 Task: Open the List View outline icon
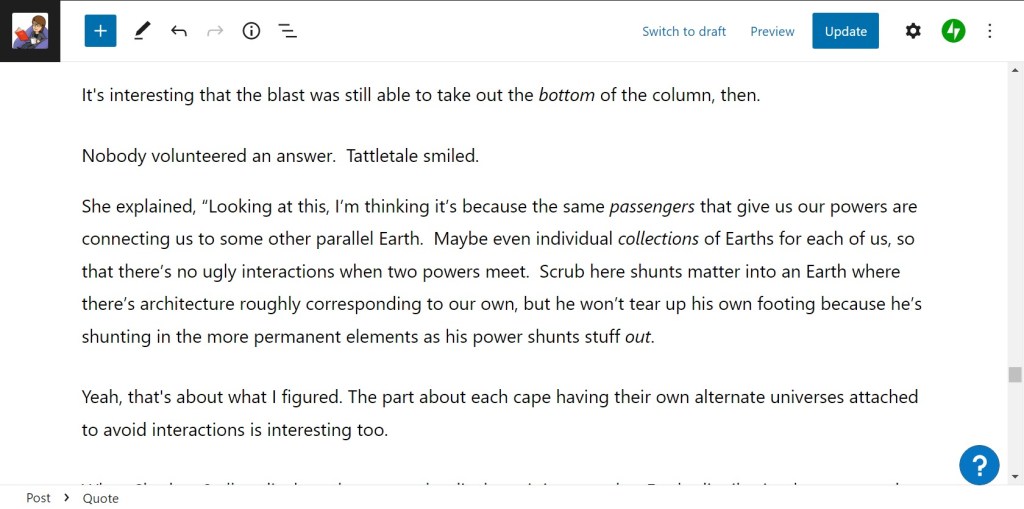point(288,31)
